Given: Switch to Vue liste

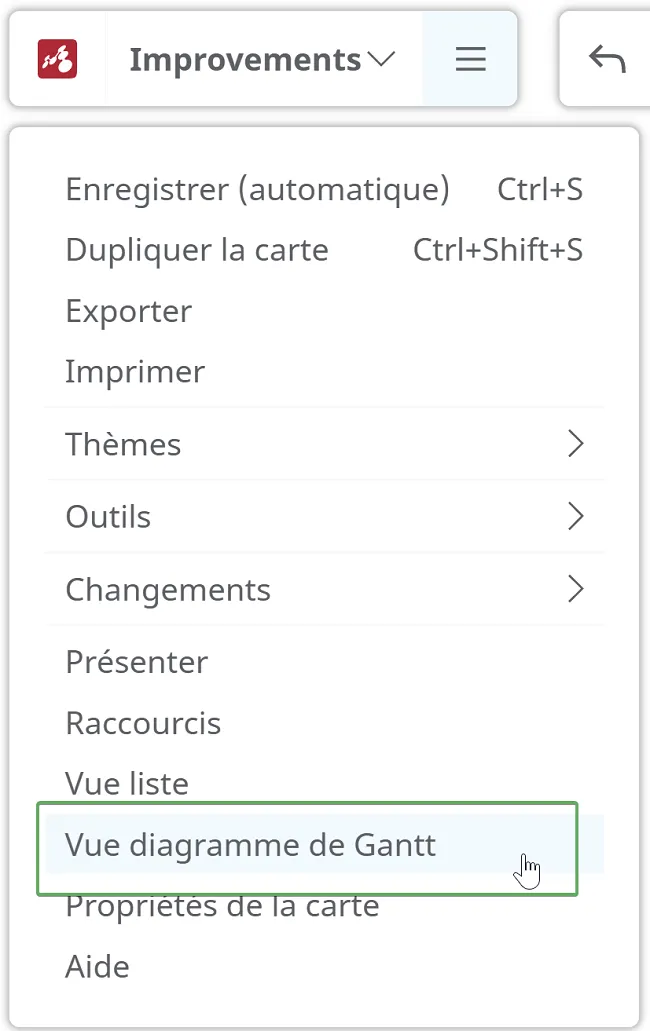Looking at the screenshot, I should [325, 783].
